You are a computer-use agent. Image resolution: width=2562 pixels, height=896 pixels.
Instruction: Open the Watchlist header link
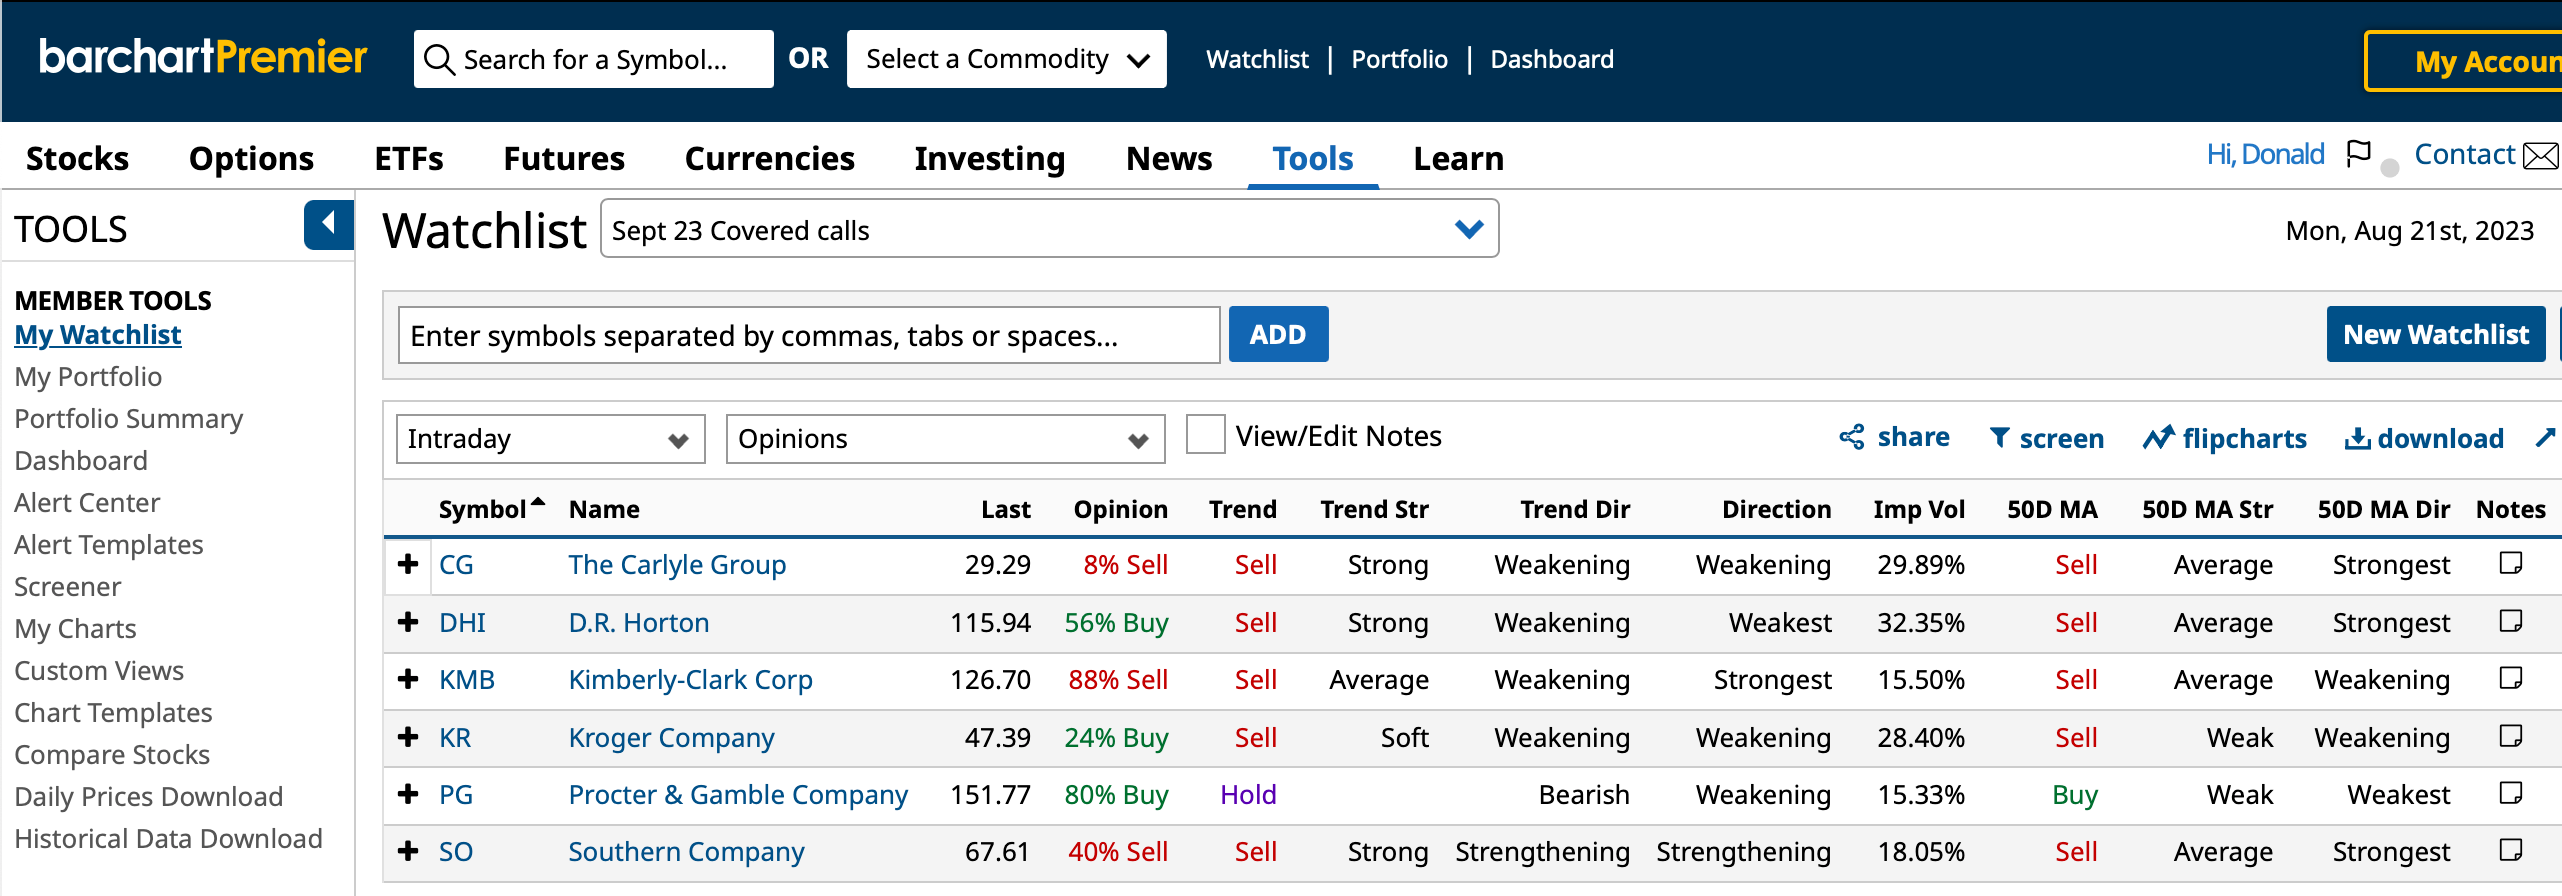coord(1257,59)
